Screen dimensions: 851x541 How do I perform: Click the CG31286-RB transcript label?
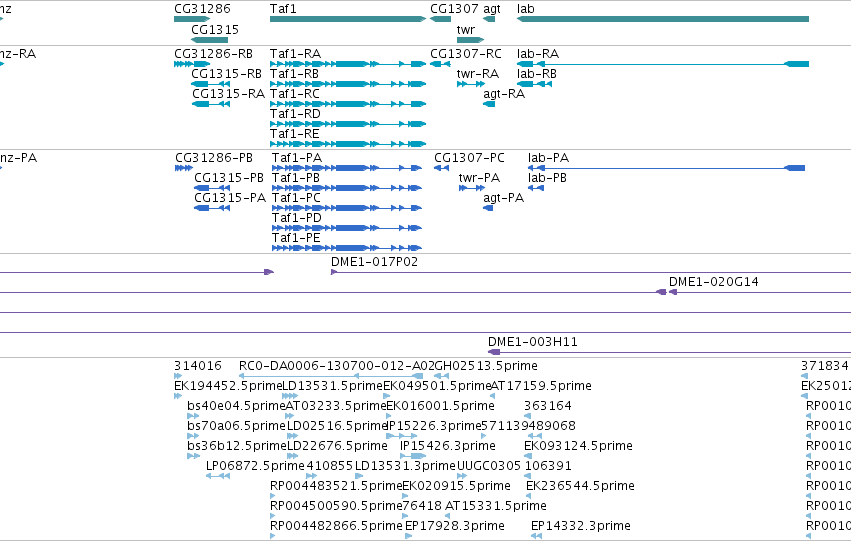(x=213, y=54)
